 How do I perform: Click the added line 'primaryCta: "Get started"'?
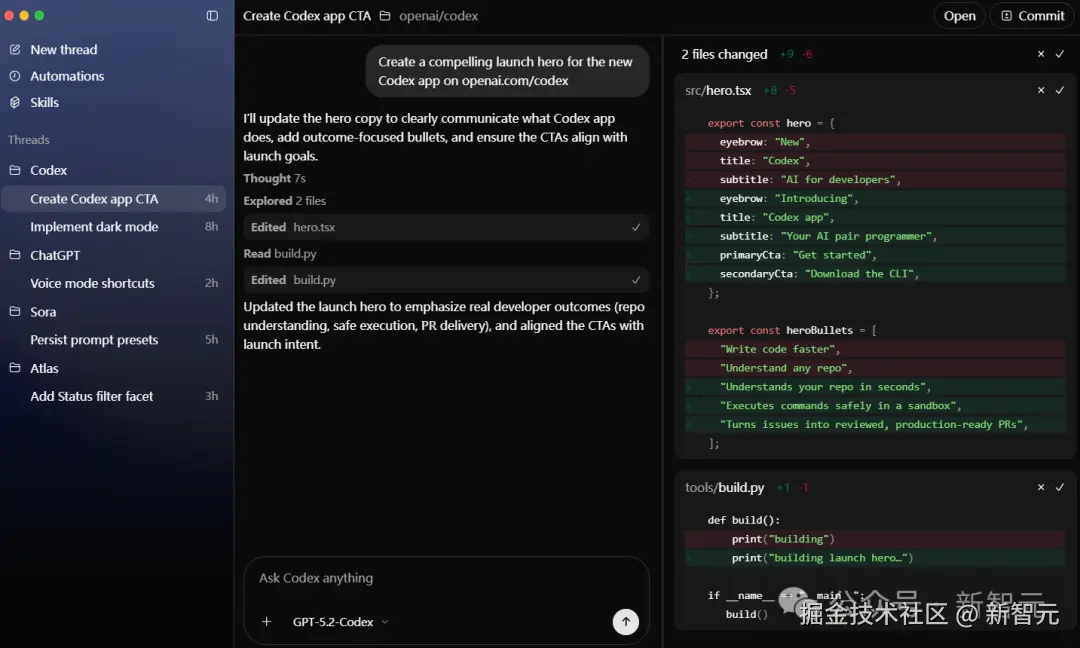875,255
